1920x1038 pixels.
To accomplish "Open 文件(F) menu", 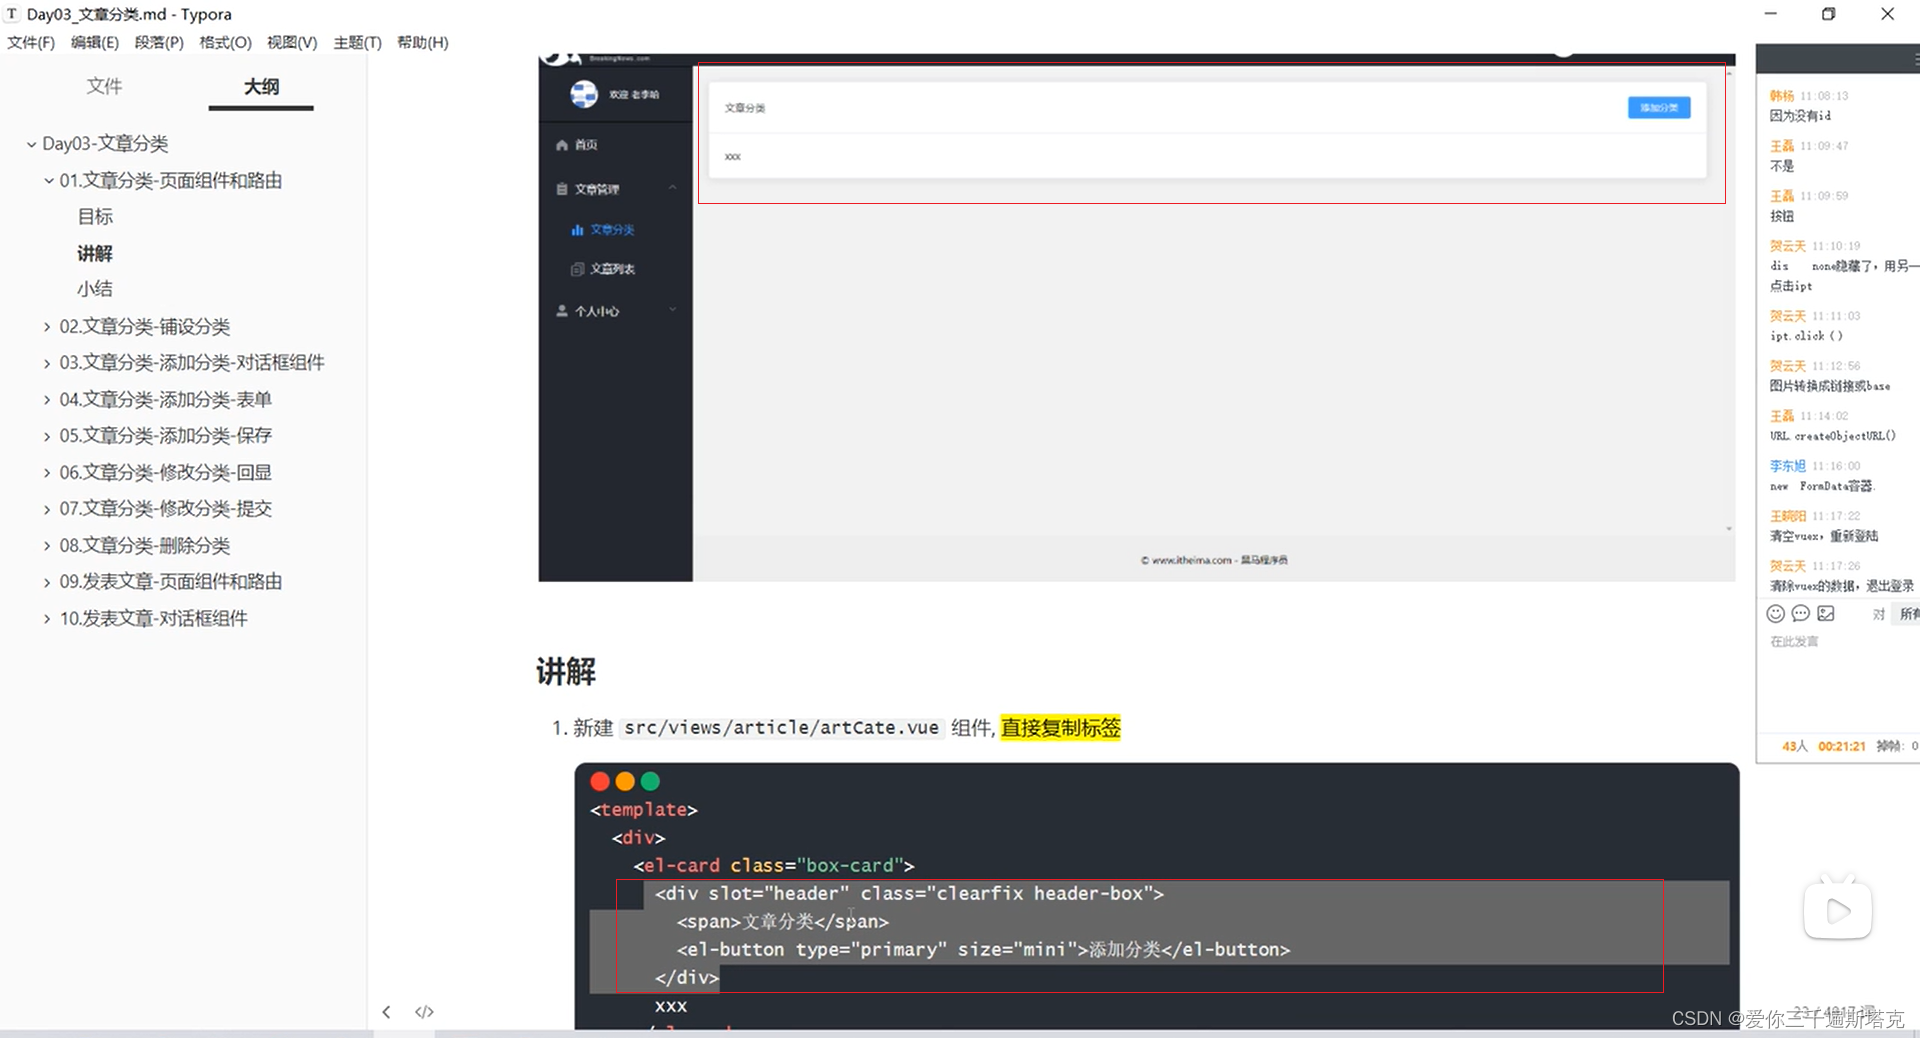I will click(31, 42).
